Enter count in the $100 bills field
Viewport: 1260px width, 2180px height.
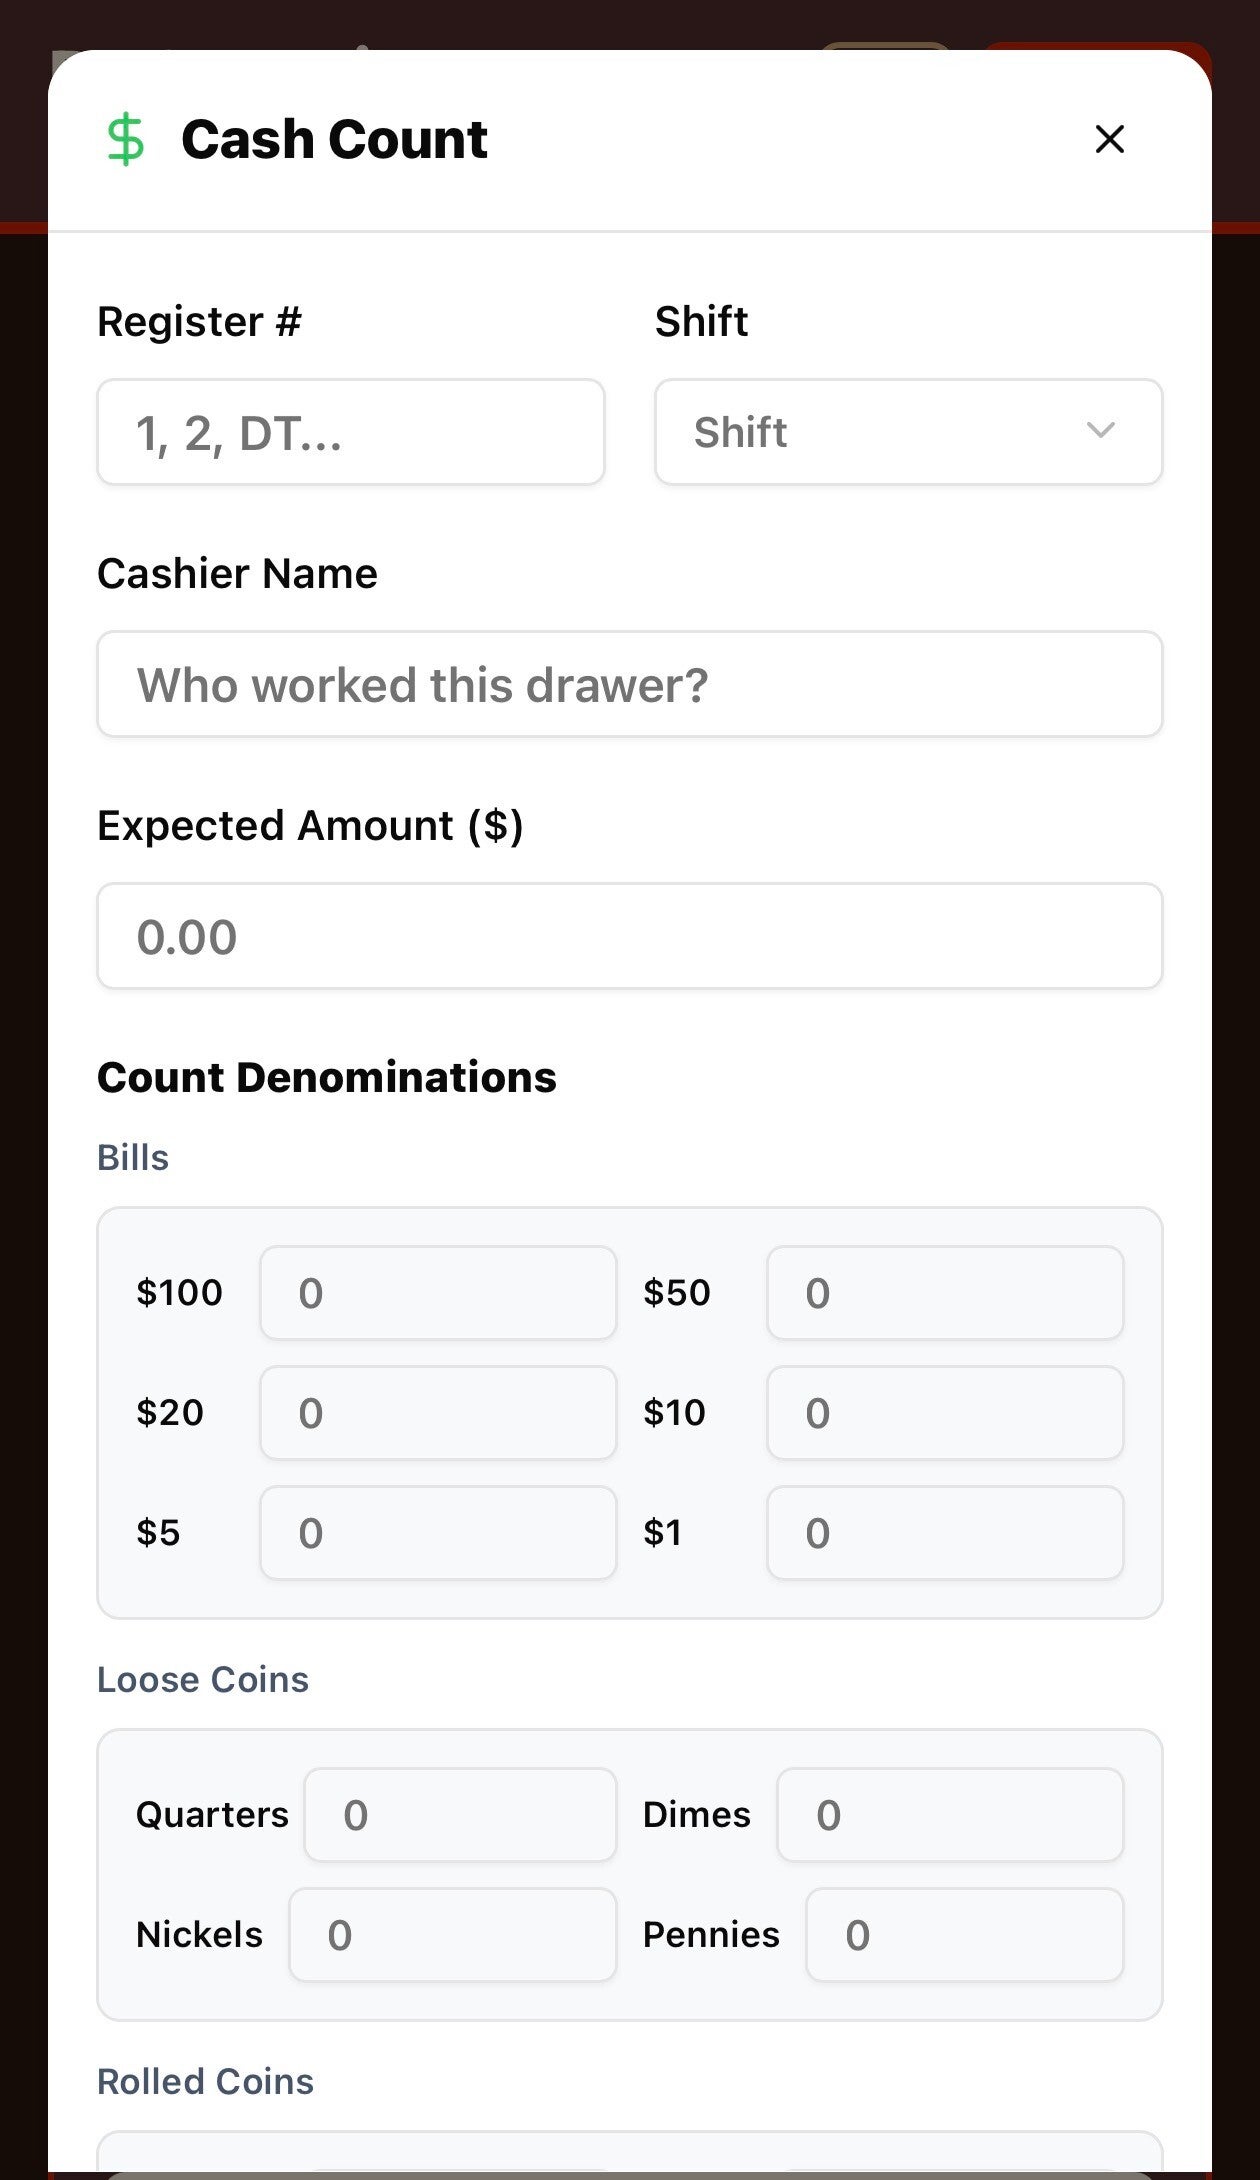[437, 1292]
